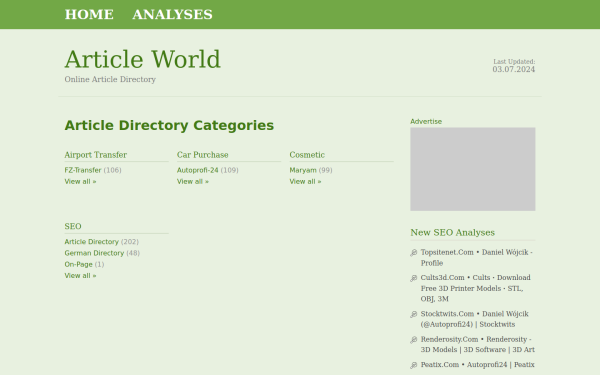This screenshot has height=375, width=600.
Task: Open the Article Directory subcategory
Action: point(91,241)
